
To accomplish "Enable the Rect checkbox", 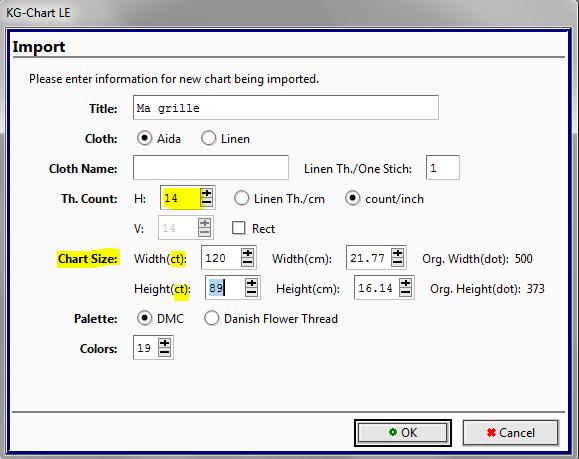I will click(239, 228).
